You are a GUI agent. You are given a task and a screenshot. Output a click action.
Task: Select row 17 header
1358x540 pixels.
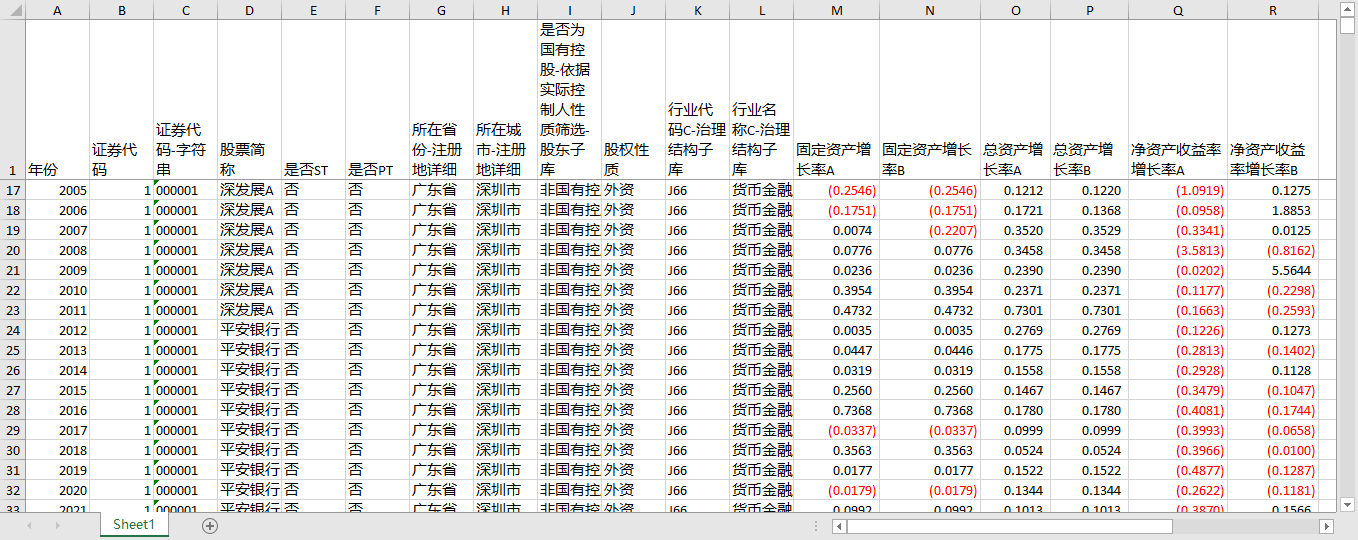(x=12, y=190)
